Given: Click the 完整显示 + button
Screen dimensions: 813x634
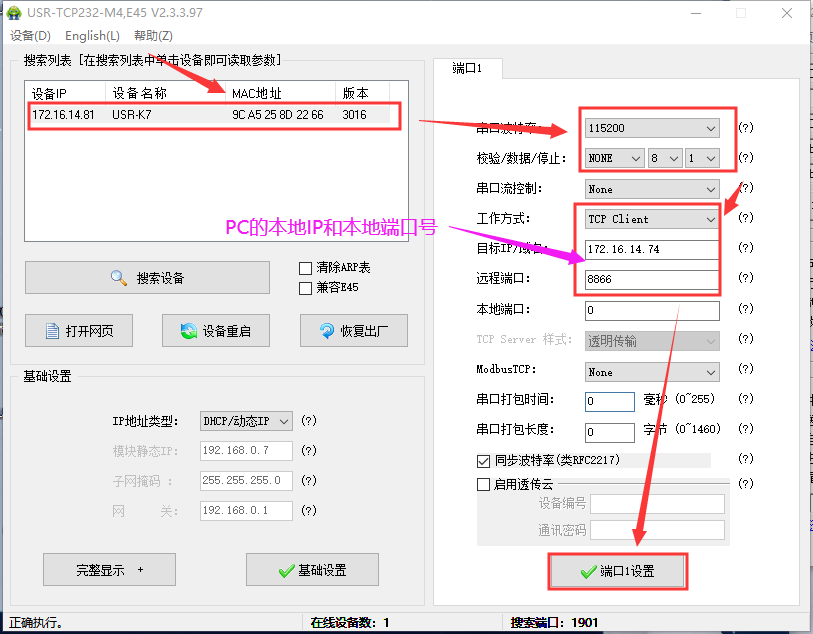Looking at the screenshot, I should pyautogui.click(x=109, y=570).
